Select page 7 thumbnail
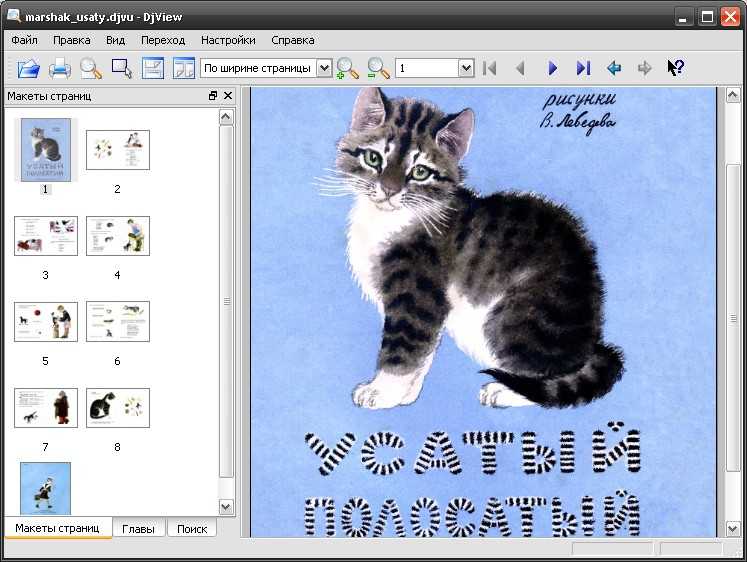 [x=46, y=408]
